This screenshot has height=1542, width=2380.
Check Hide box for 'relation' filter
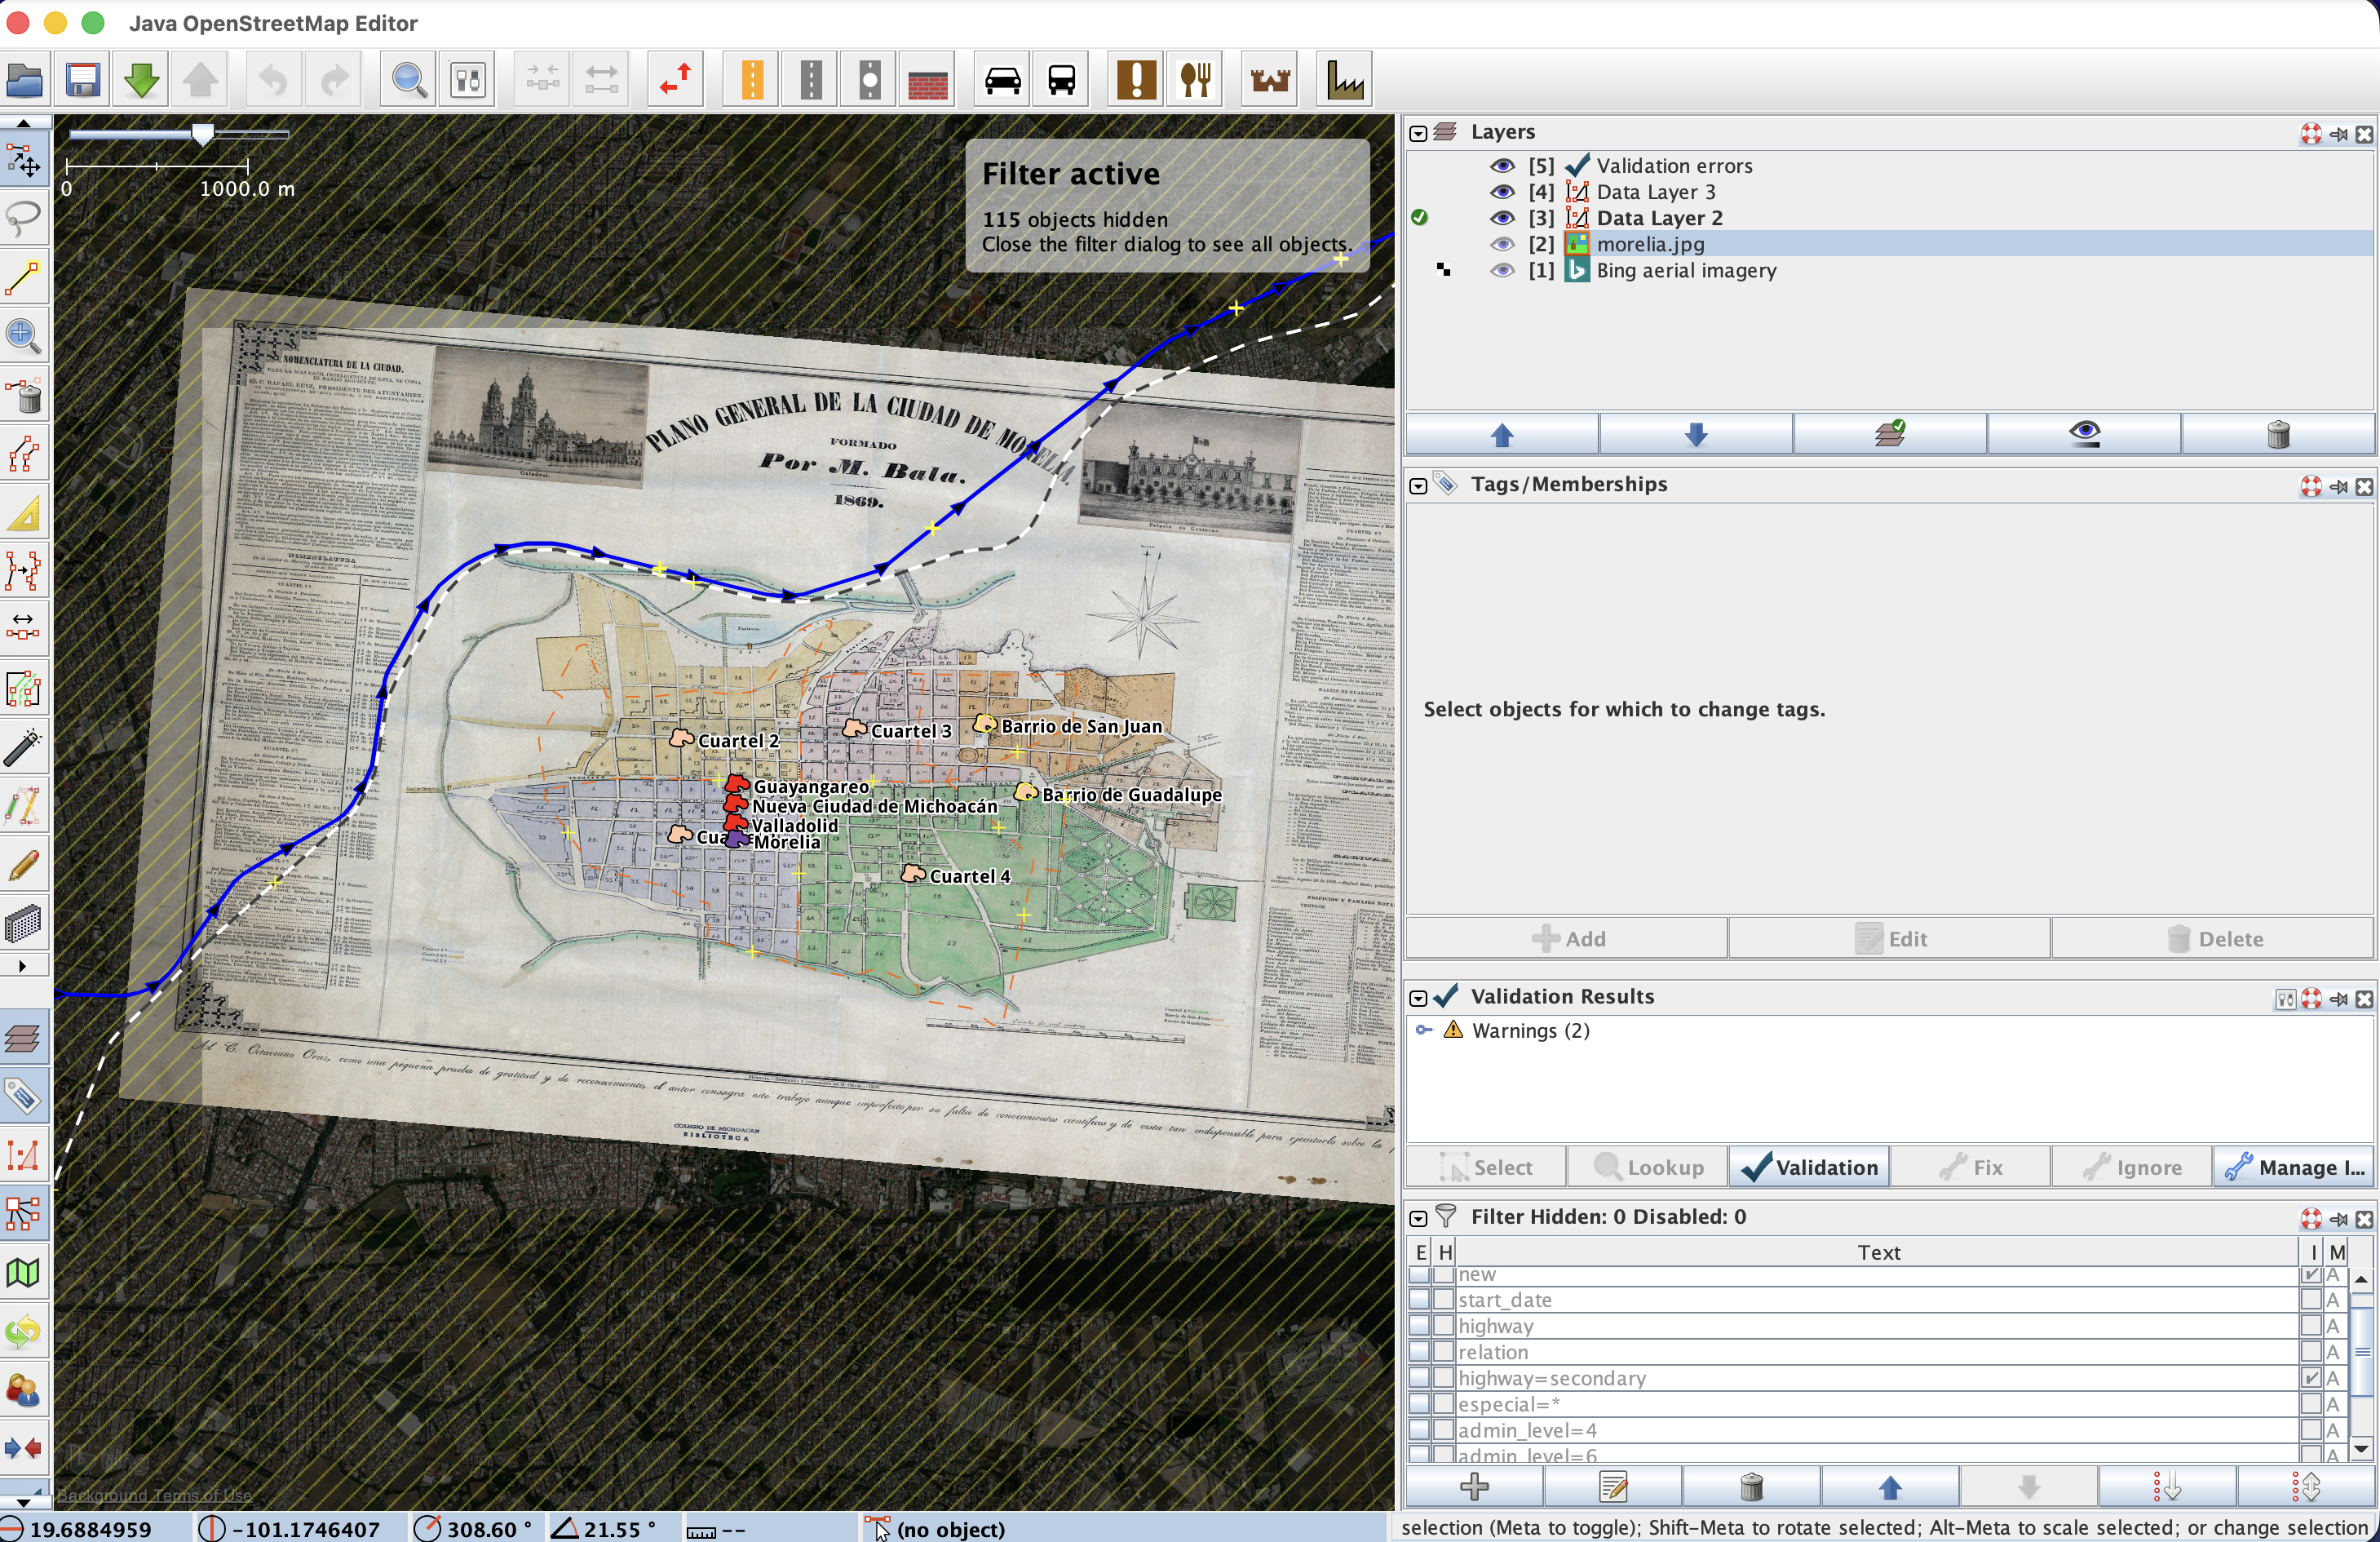tap(1443, 1352)
